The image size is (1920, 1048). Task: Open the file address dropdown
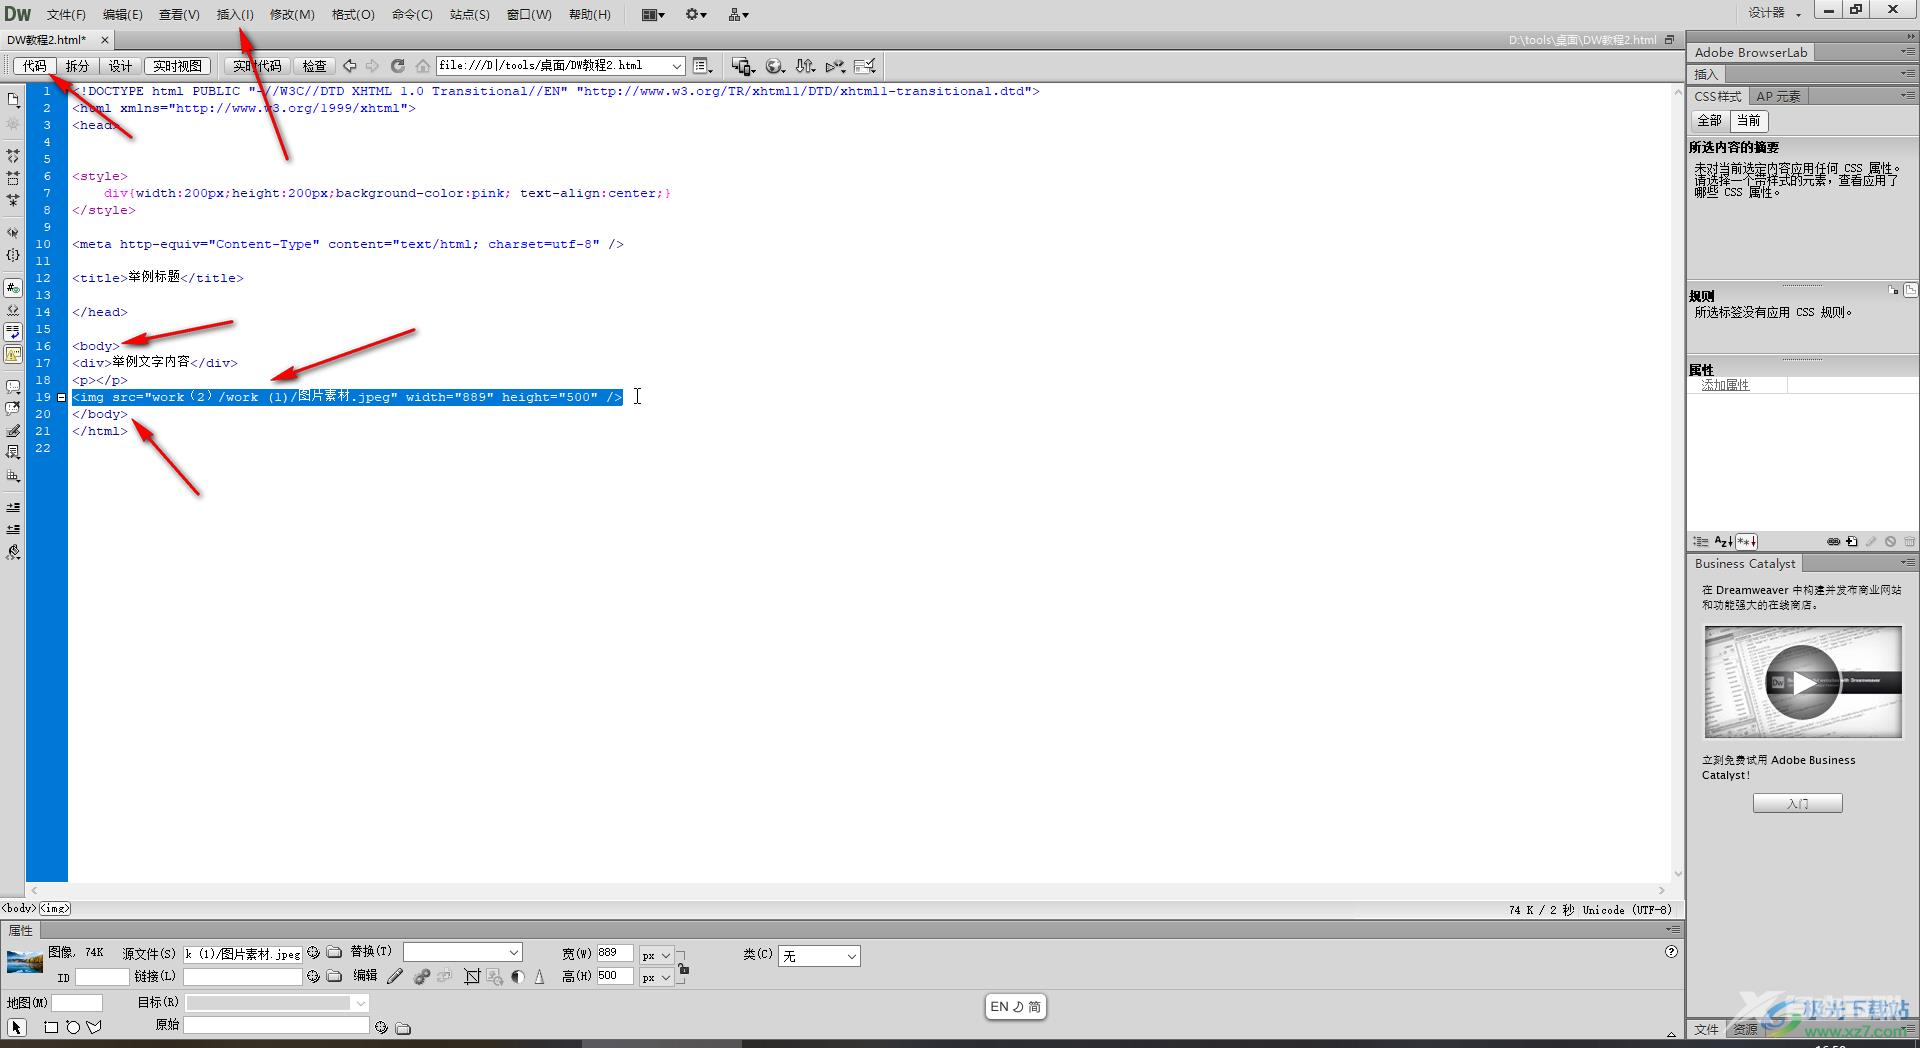677,66
